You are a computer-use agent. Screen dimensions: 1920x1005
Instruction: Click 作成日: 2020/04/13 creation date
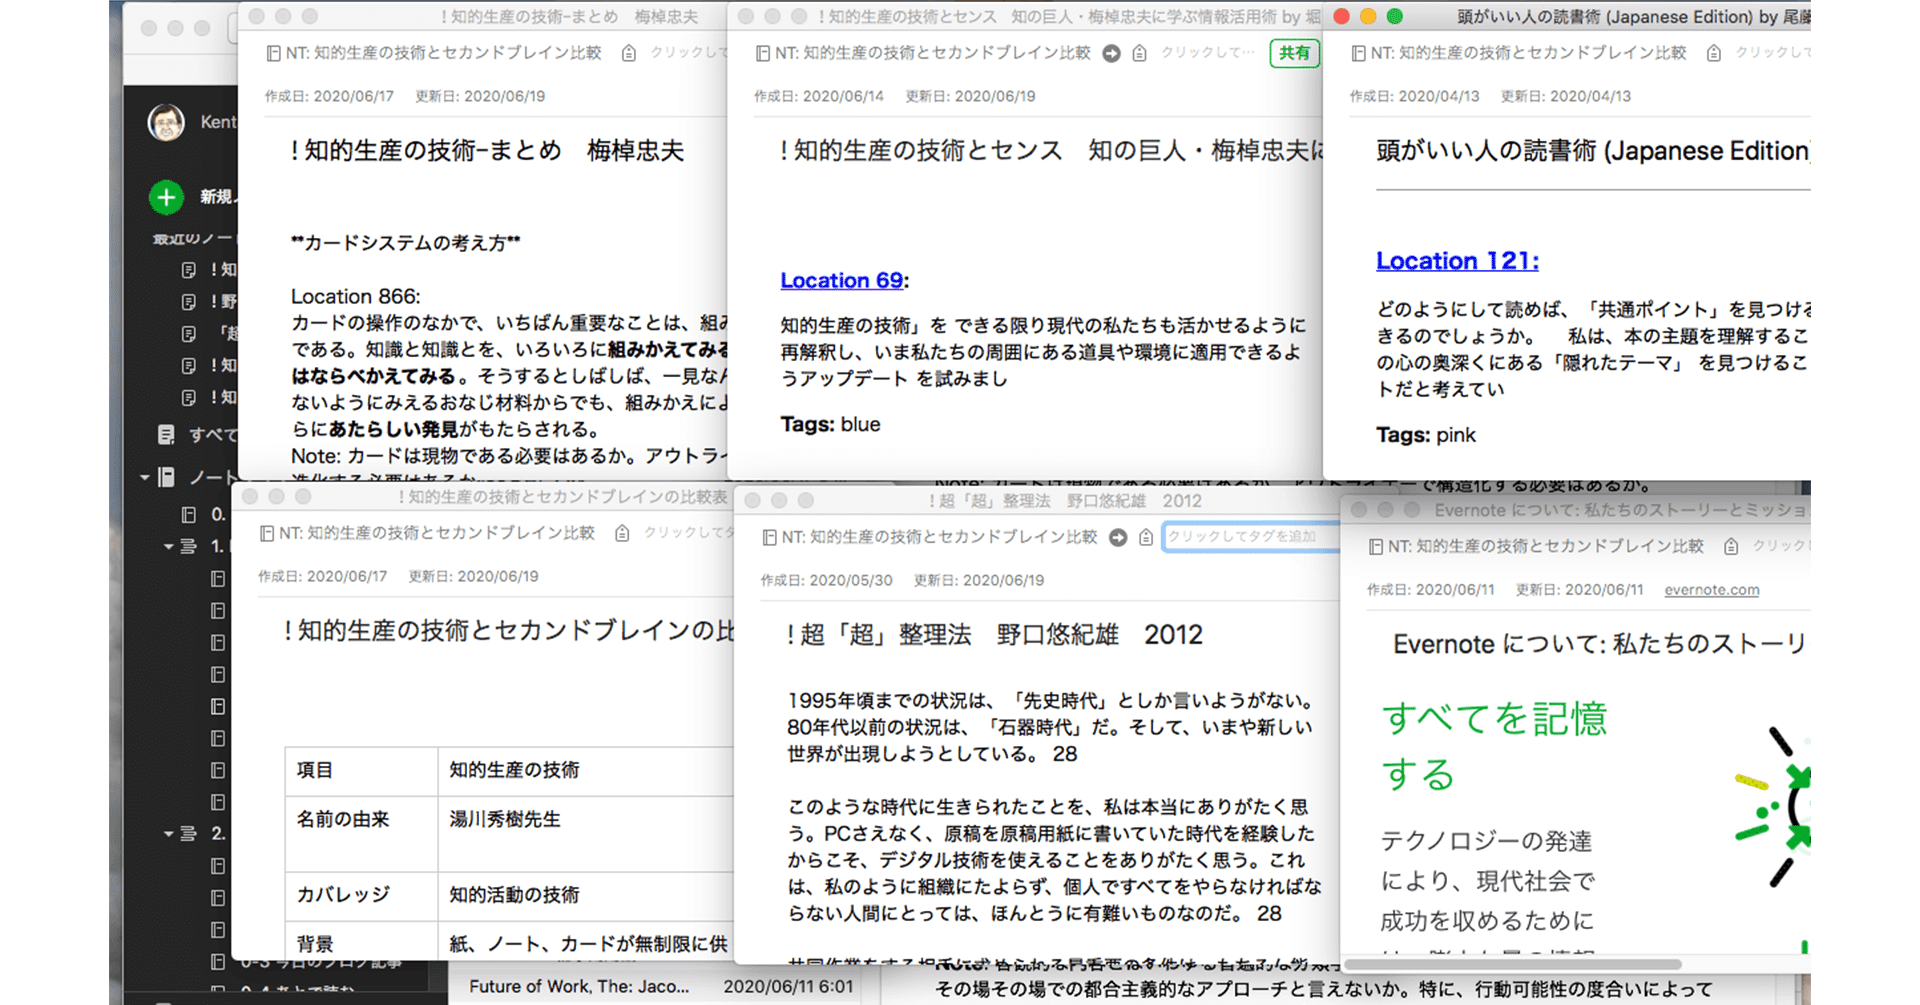[1414, 97]
